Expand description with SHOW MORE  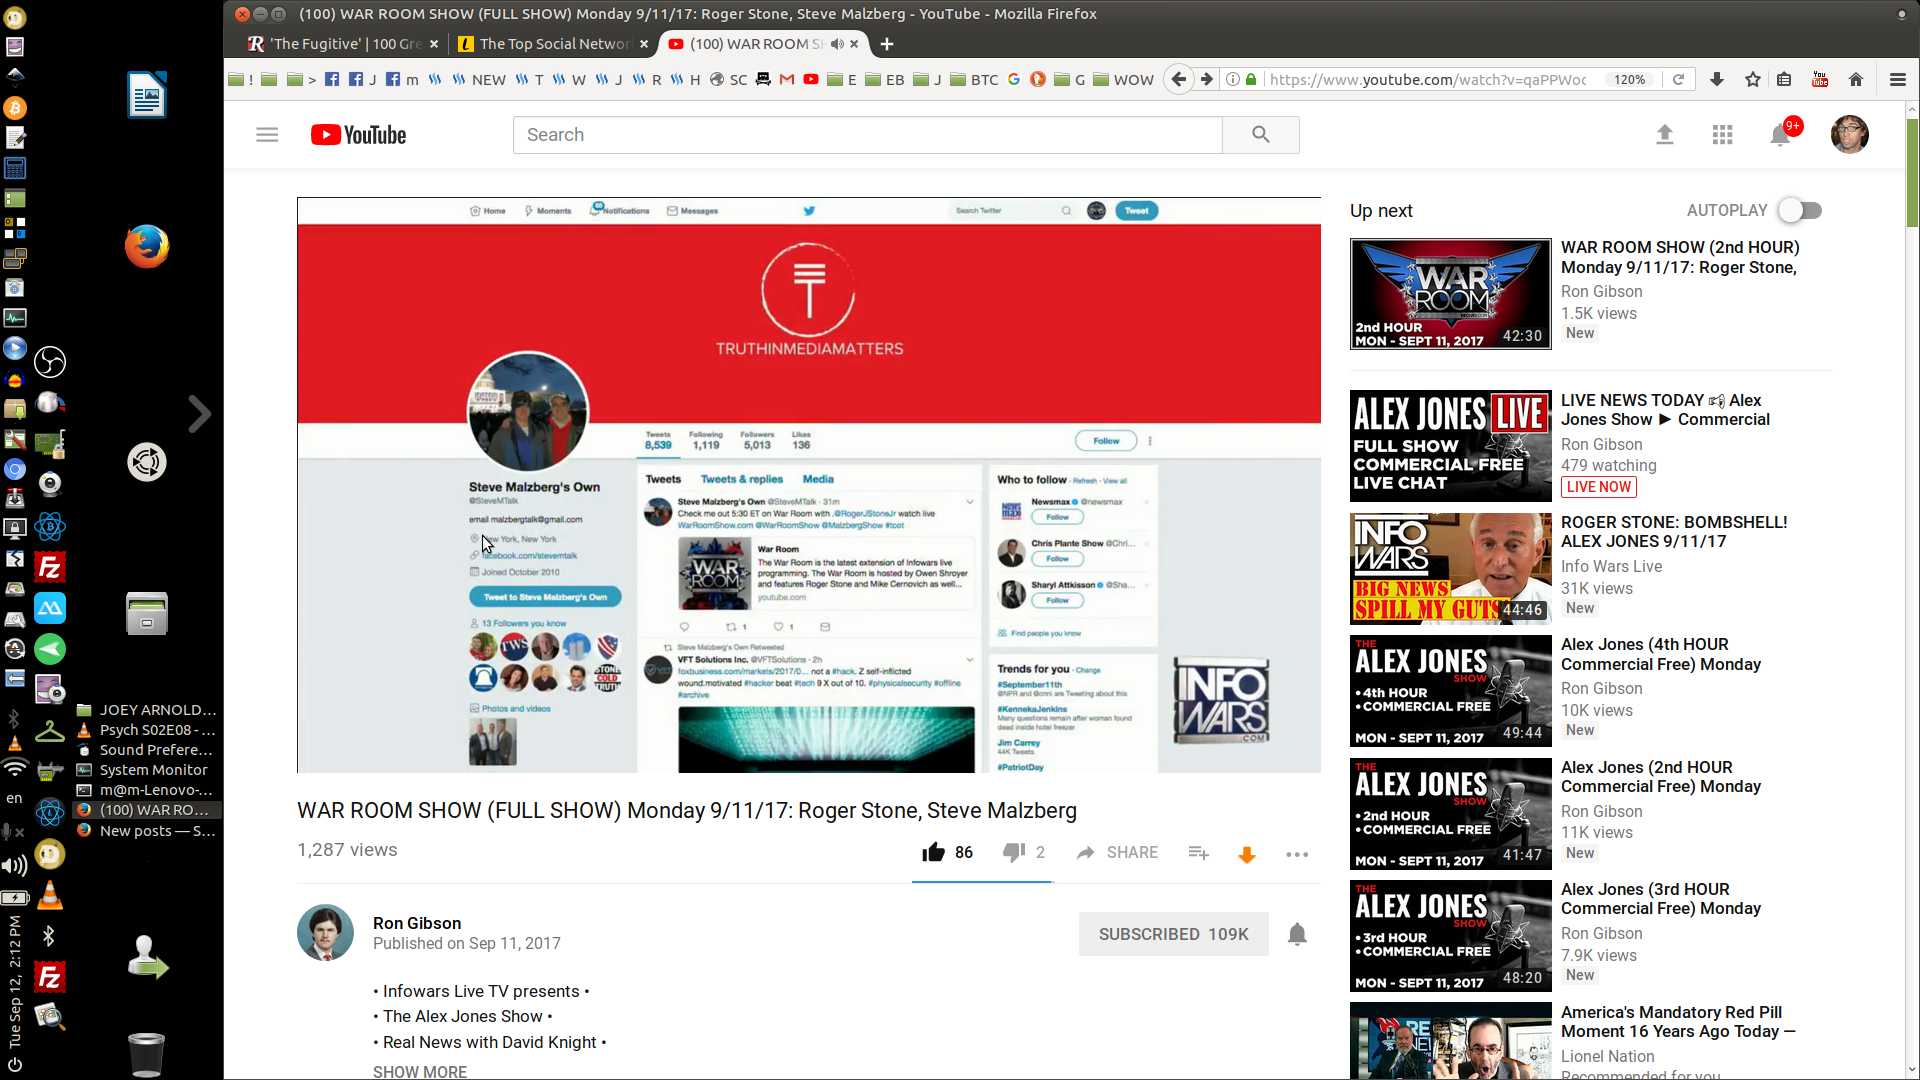coord(420,1071)
